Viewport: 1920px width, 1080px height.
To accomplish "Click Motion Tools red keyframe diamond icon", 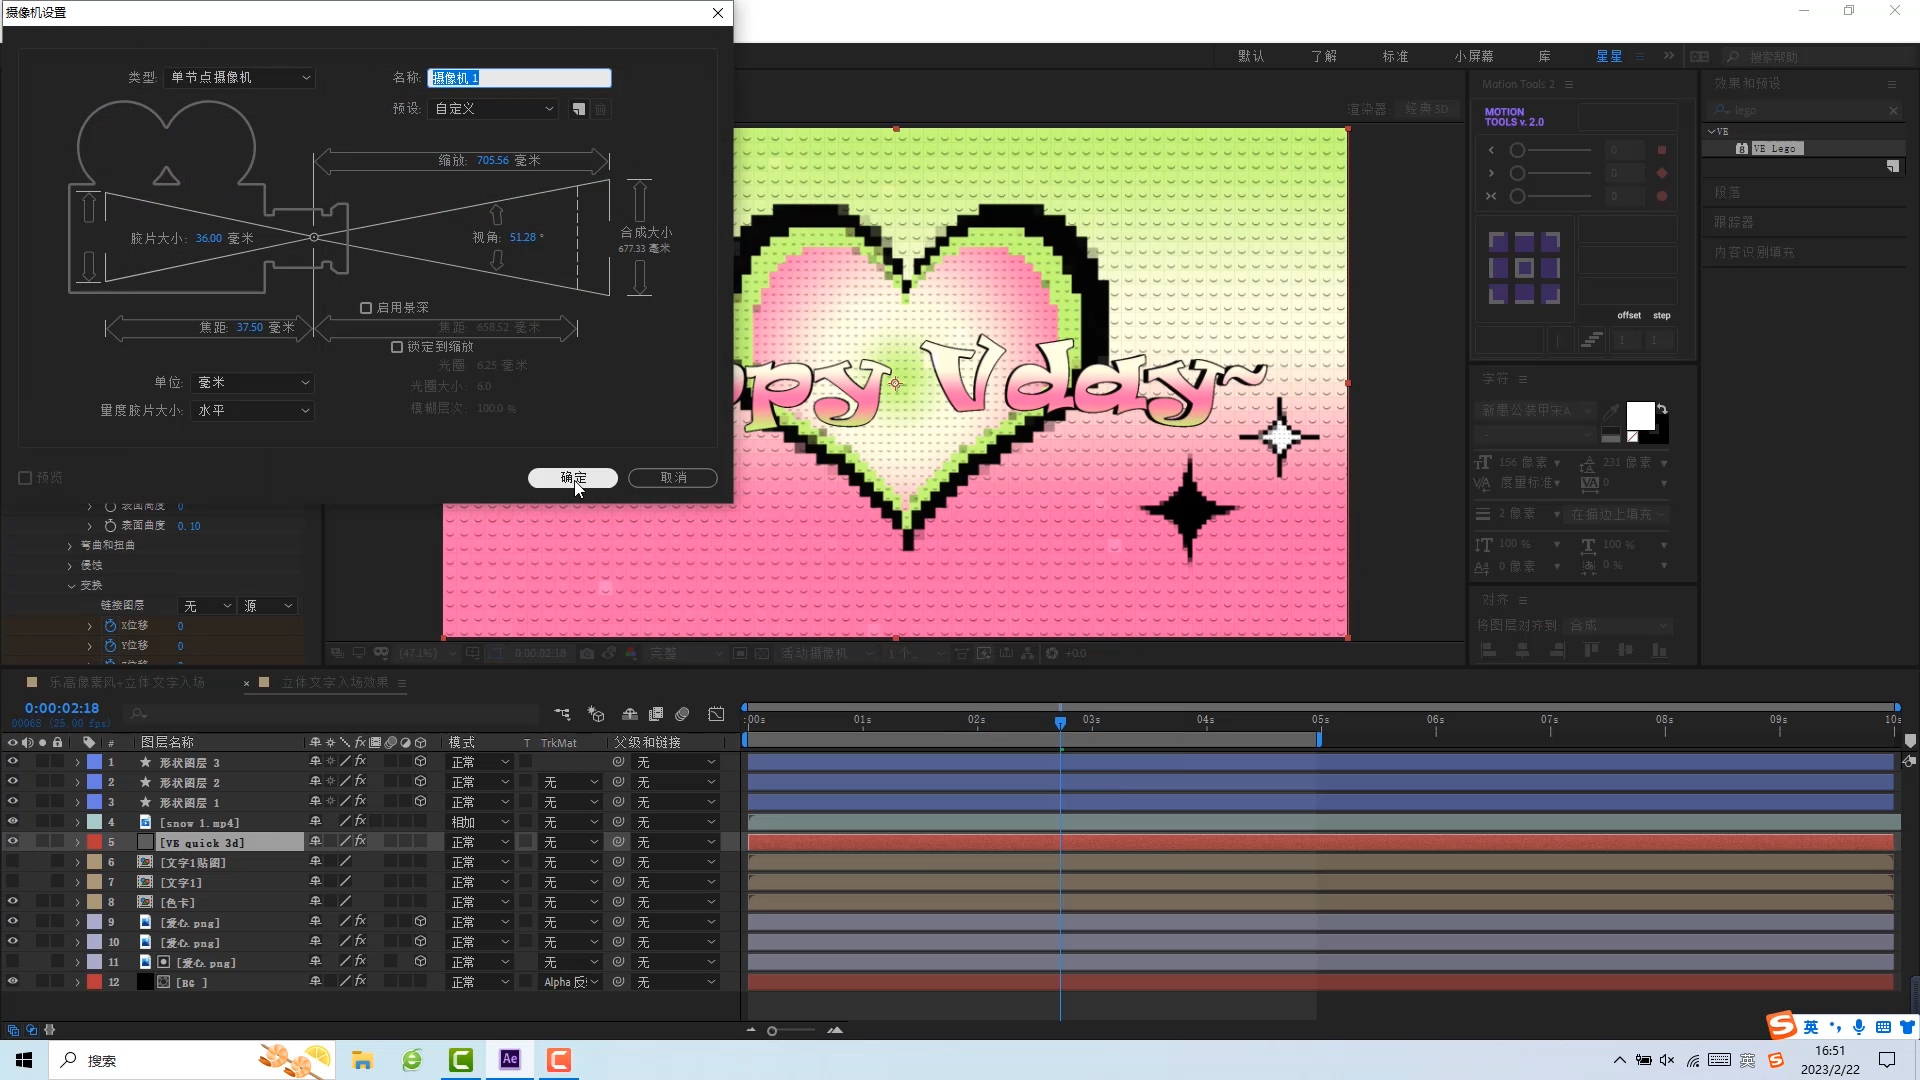I will [x=1662, y=173].
